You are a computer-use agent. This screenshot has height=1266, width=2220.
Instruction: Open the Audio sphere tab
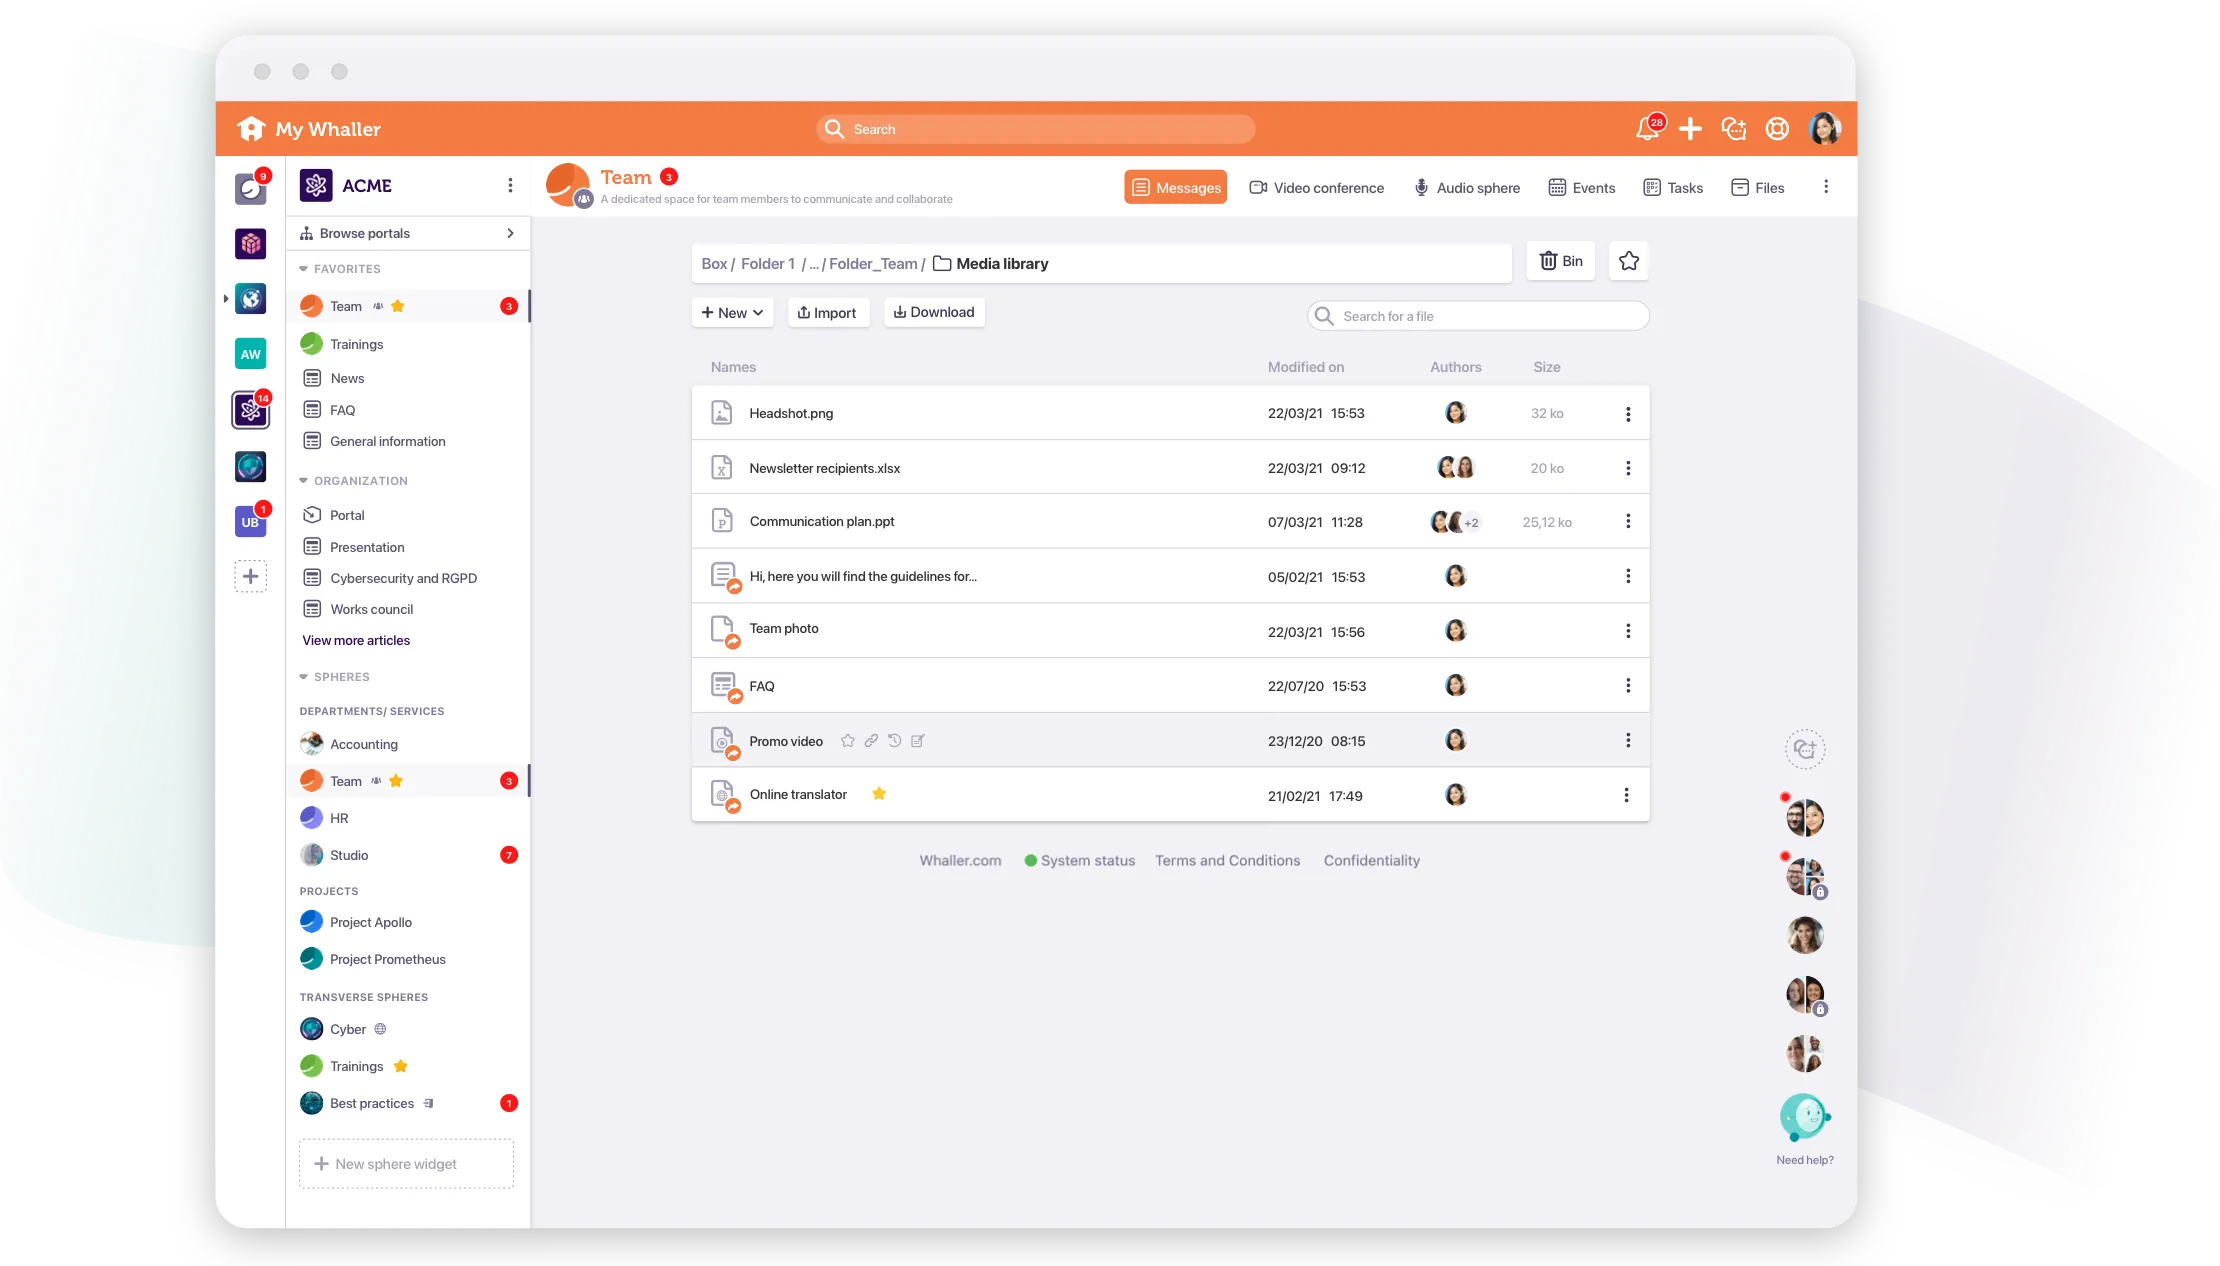point(1467,188)
